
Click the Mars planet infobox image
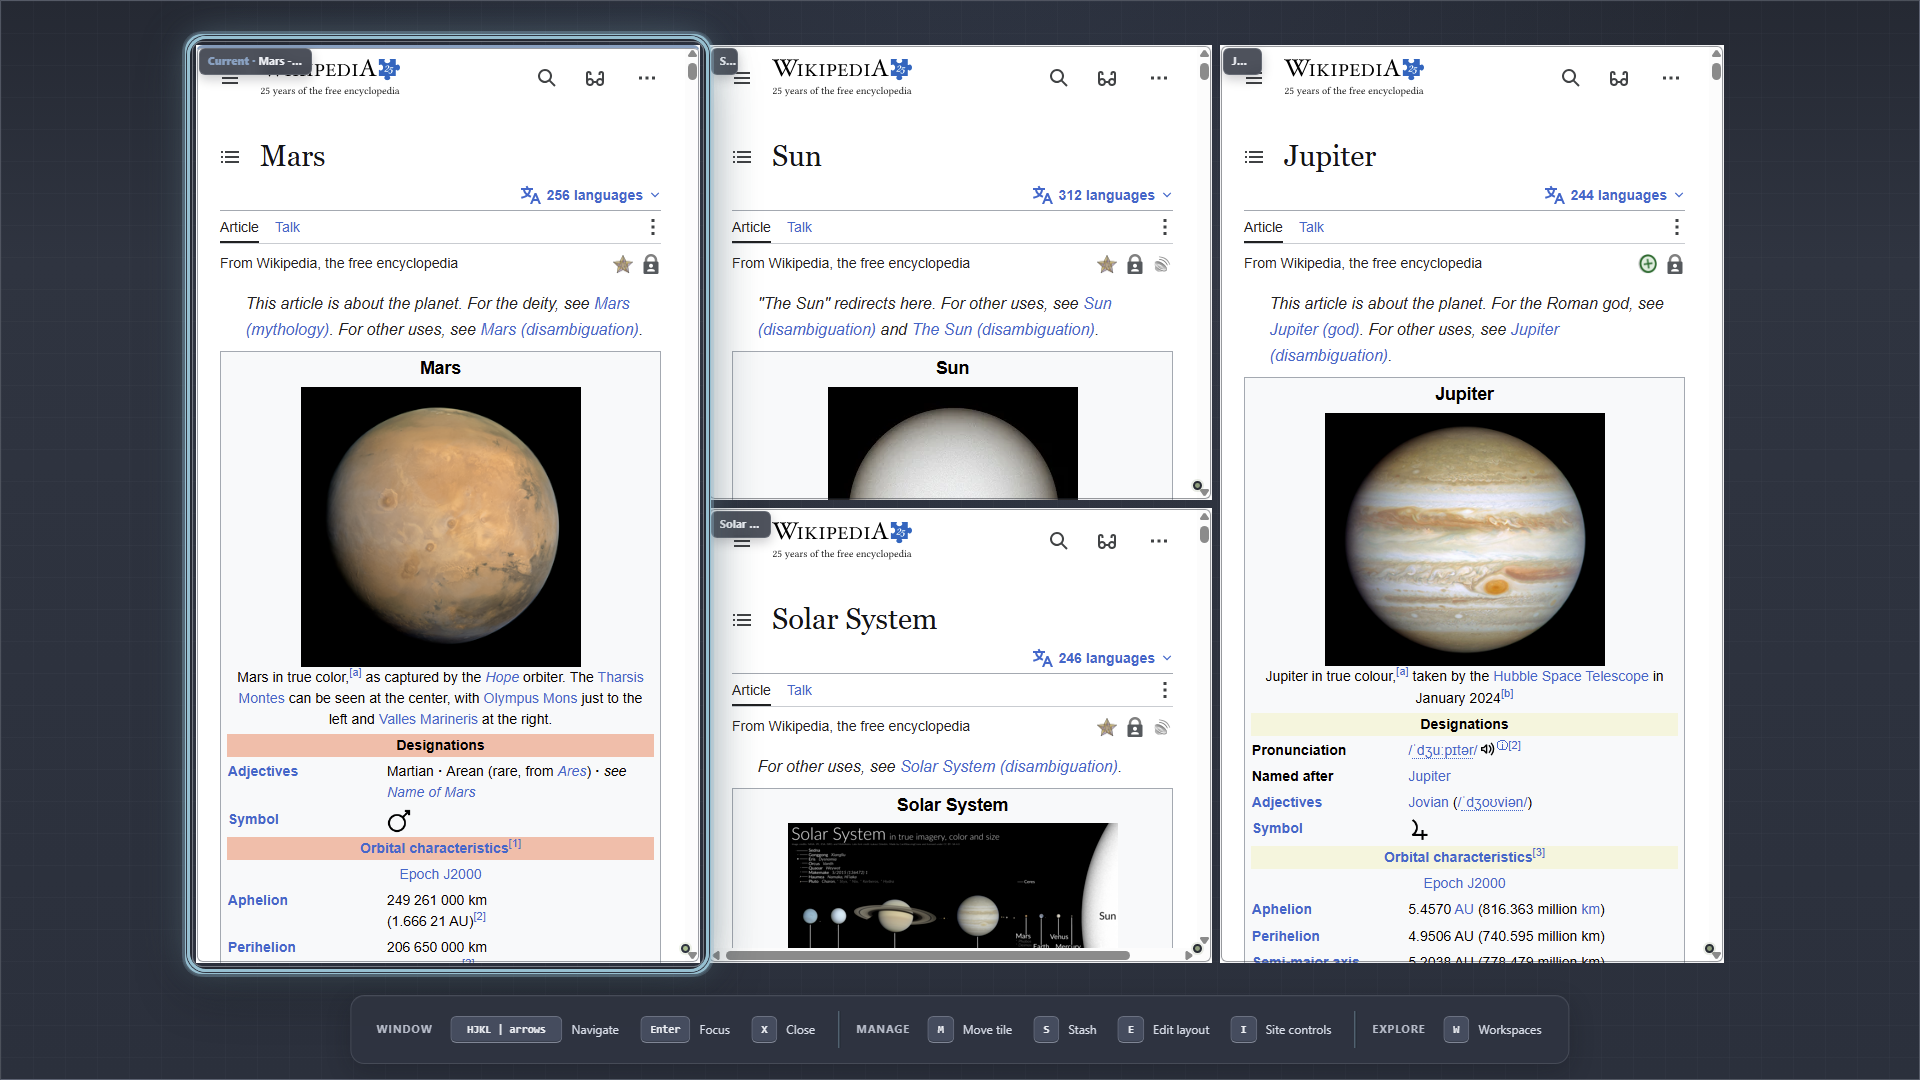pos(441,527)
